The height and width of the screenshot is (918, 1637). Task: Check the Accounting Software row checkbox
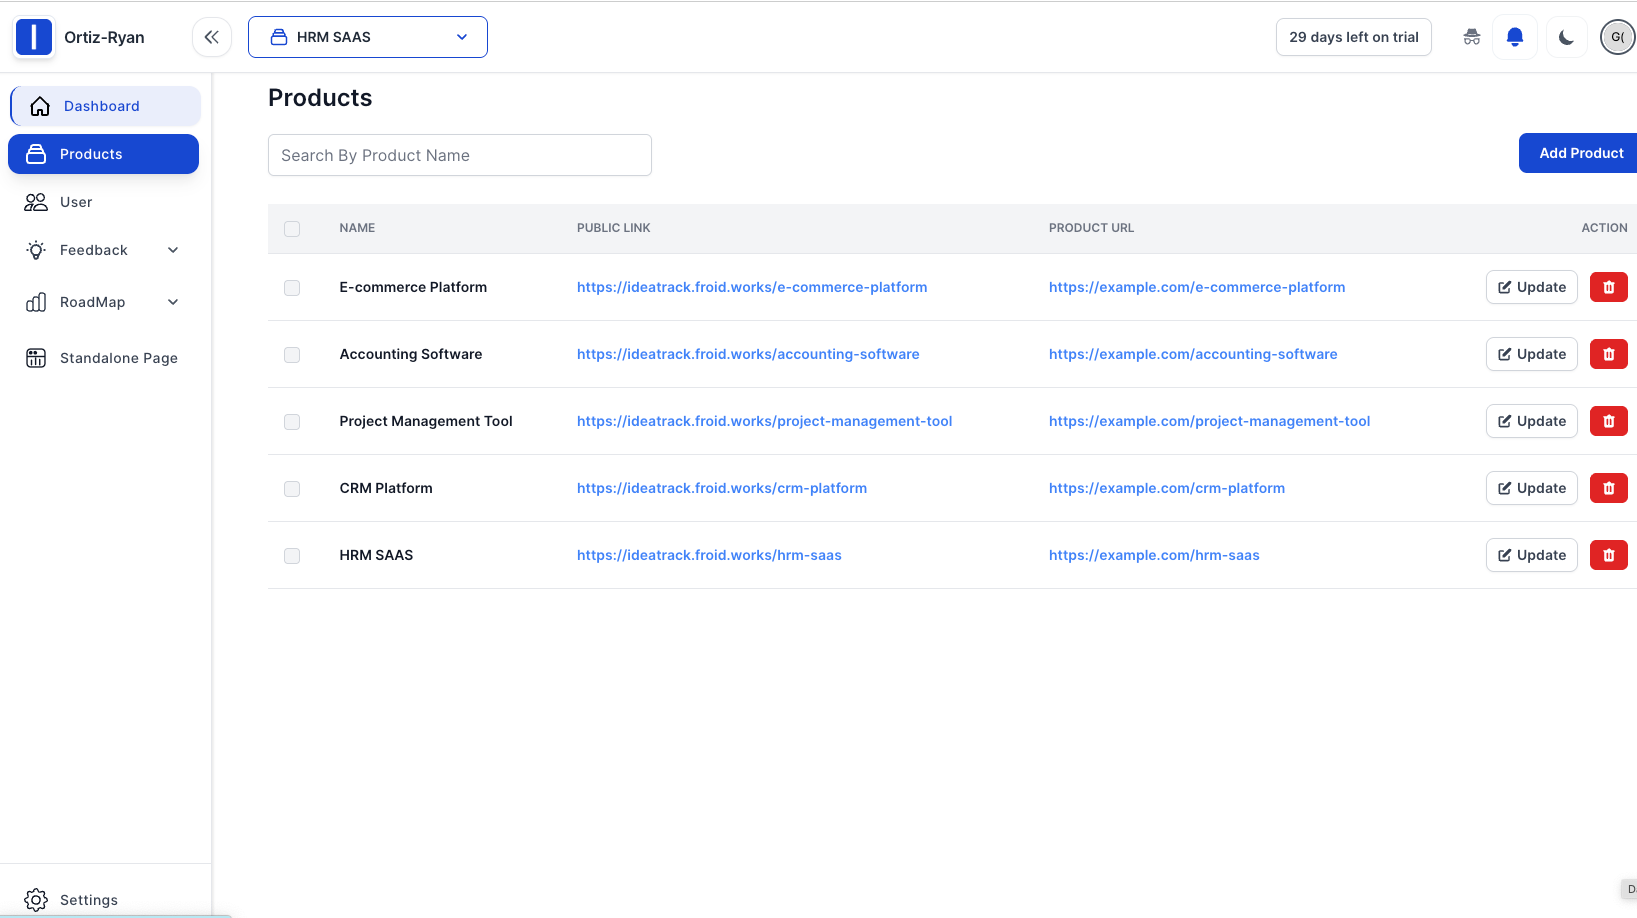pyautogui.click(x=292, y=355)
